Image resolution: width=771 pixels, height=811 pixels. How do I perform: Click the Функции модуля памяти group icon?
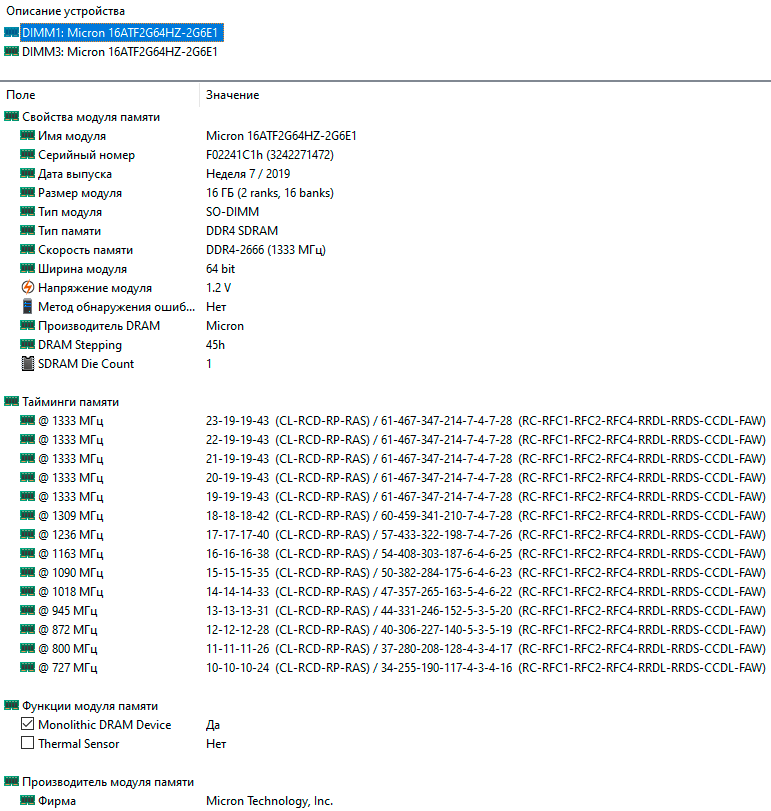(x=11, y=706)
